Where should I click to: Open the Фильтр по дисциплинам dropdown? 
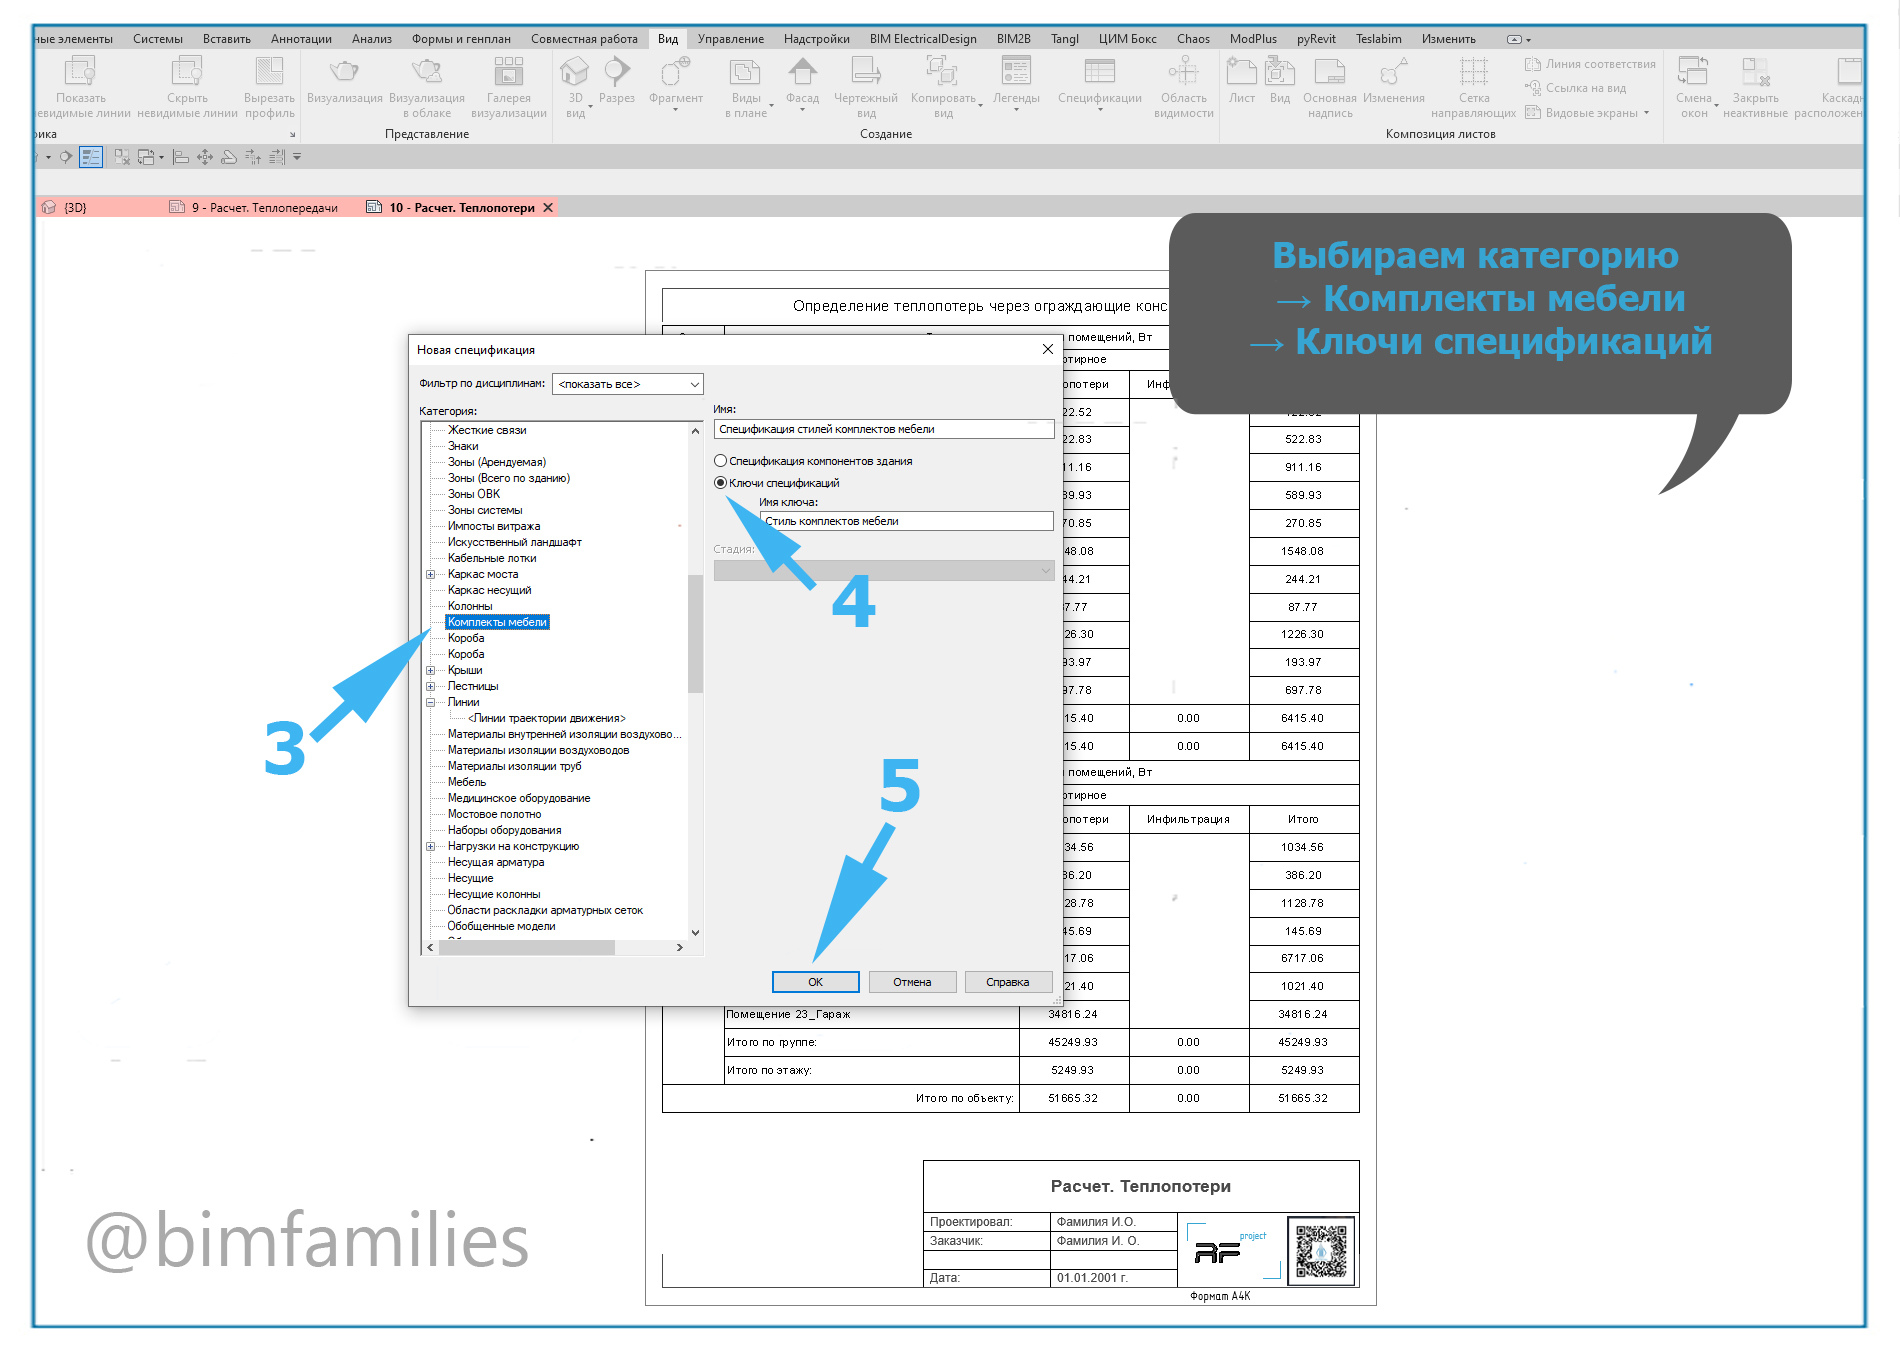coord(628,384)
